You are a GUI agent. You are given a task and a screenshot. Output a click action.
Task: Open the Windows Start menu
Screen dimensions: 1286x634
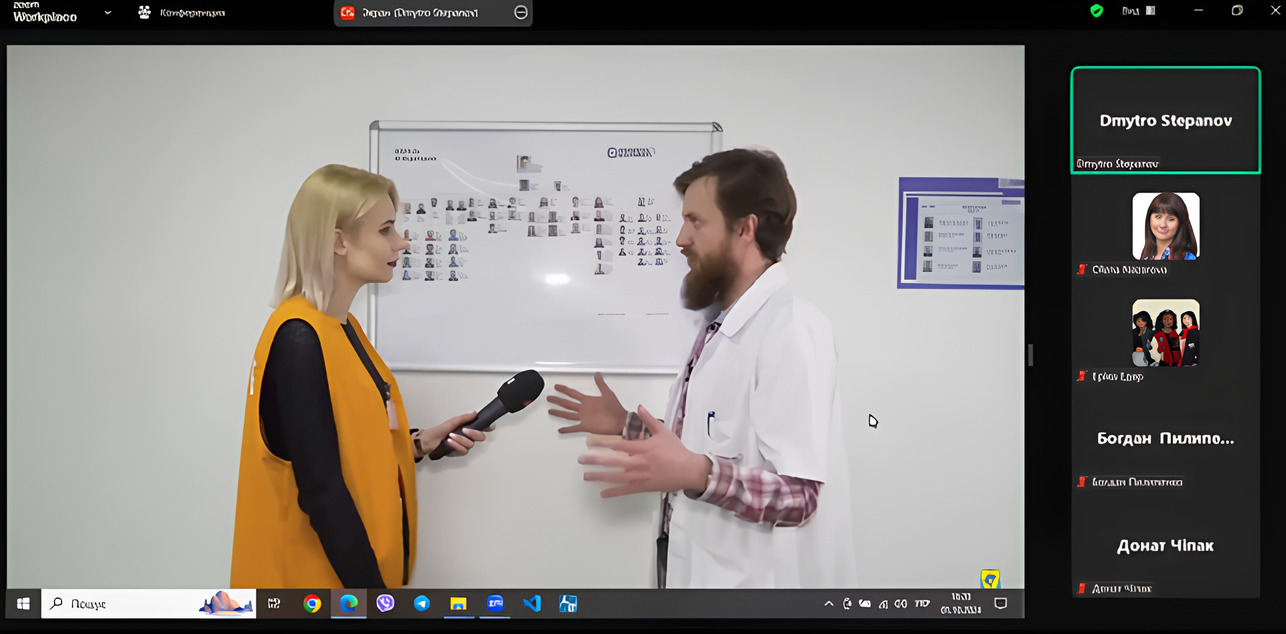[x=23, y=604]
